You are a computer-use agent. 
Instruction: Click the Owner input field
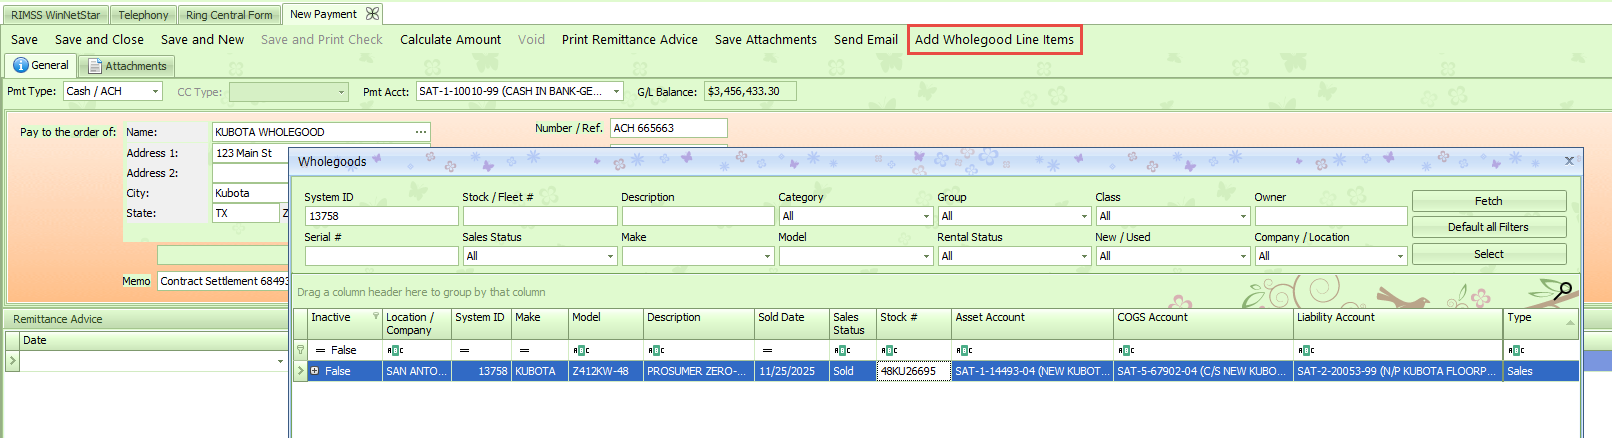[x=1330, y=216]
